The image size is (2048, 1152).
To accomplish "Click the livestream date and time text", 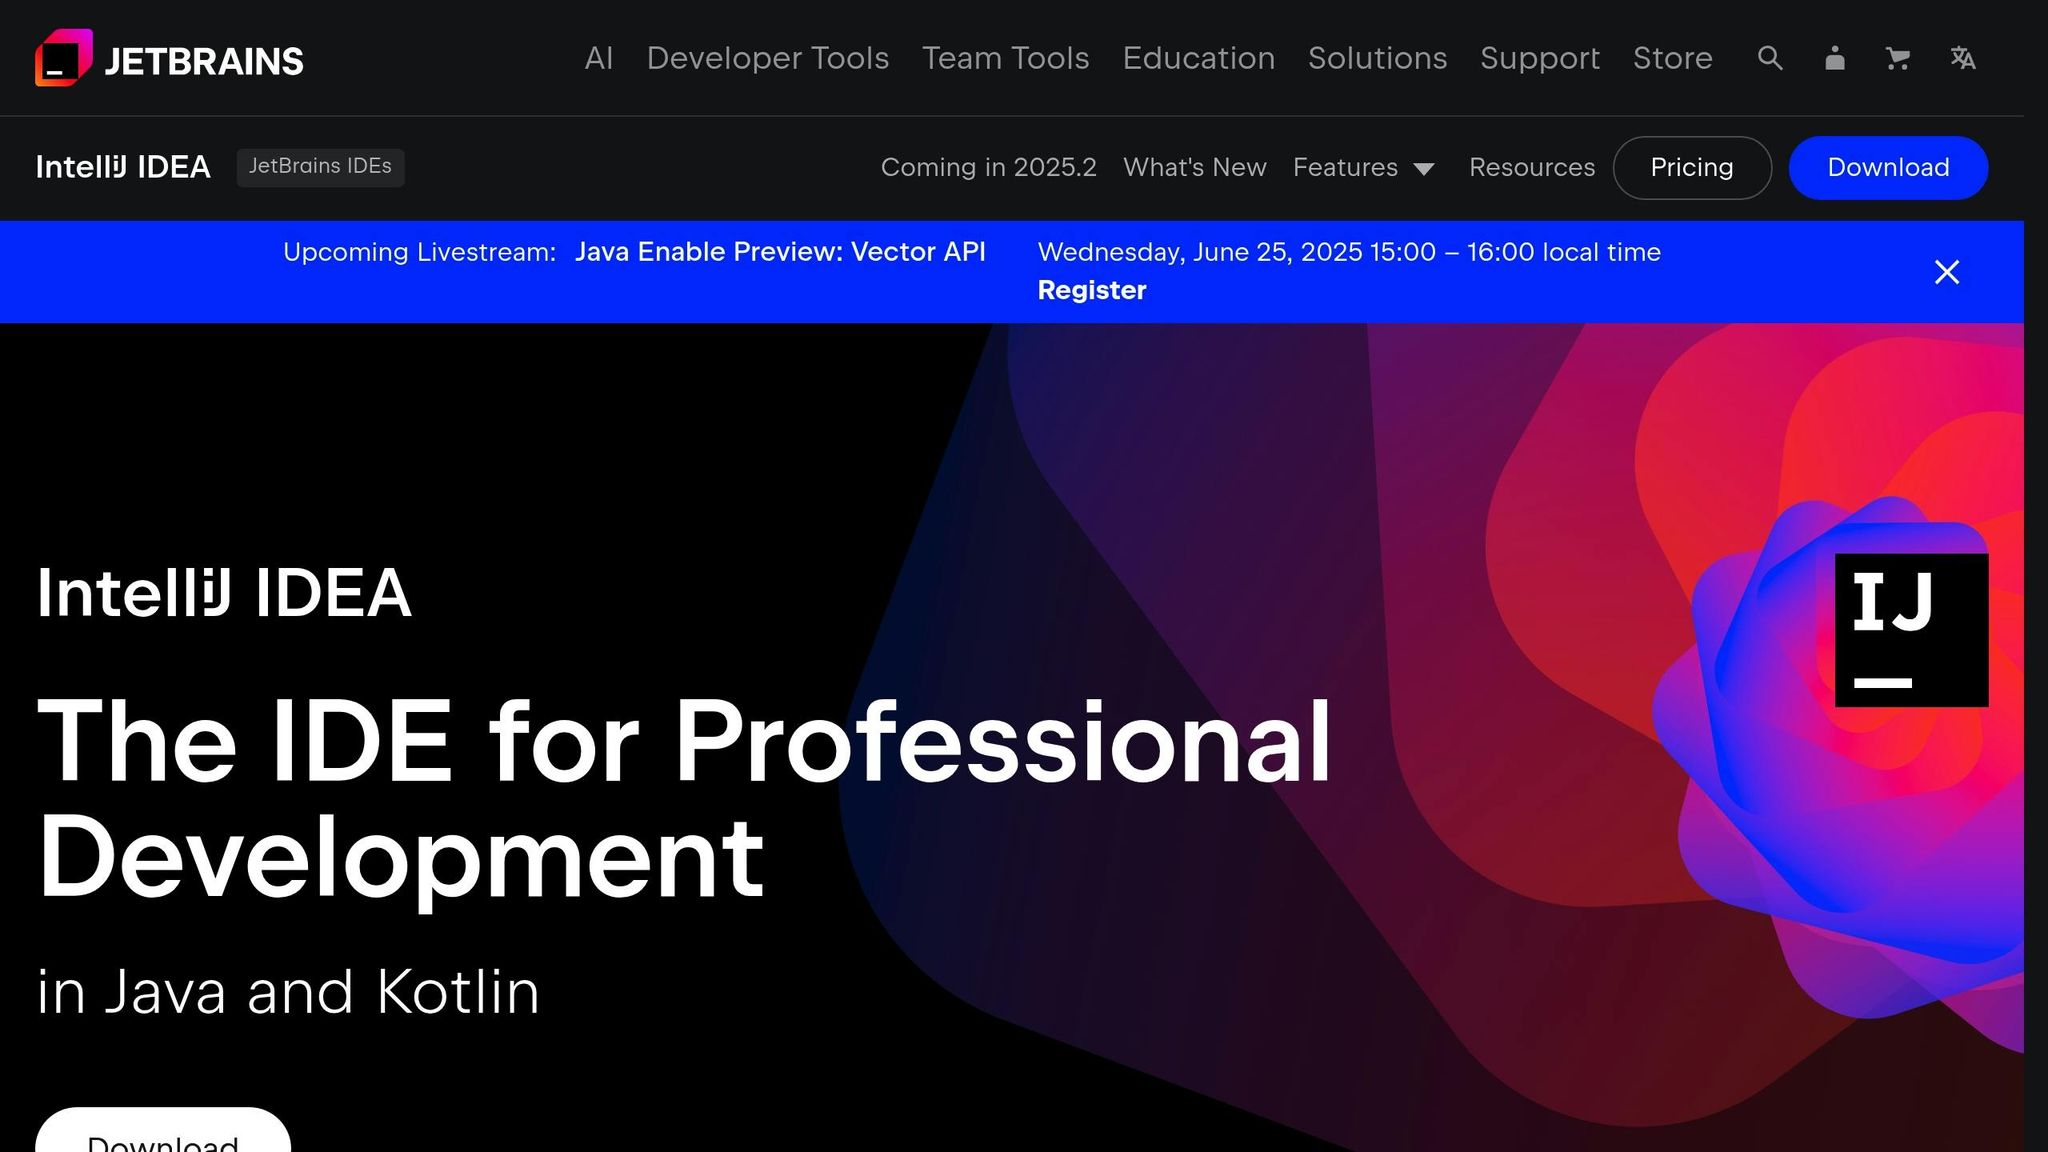I will tap(1349, 252).
